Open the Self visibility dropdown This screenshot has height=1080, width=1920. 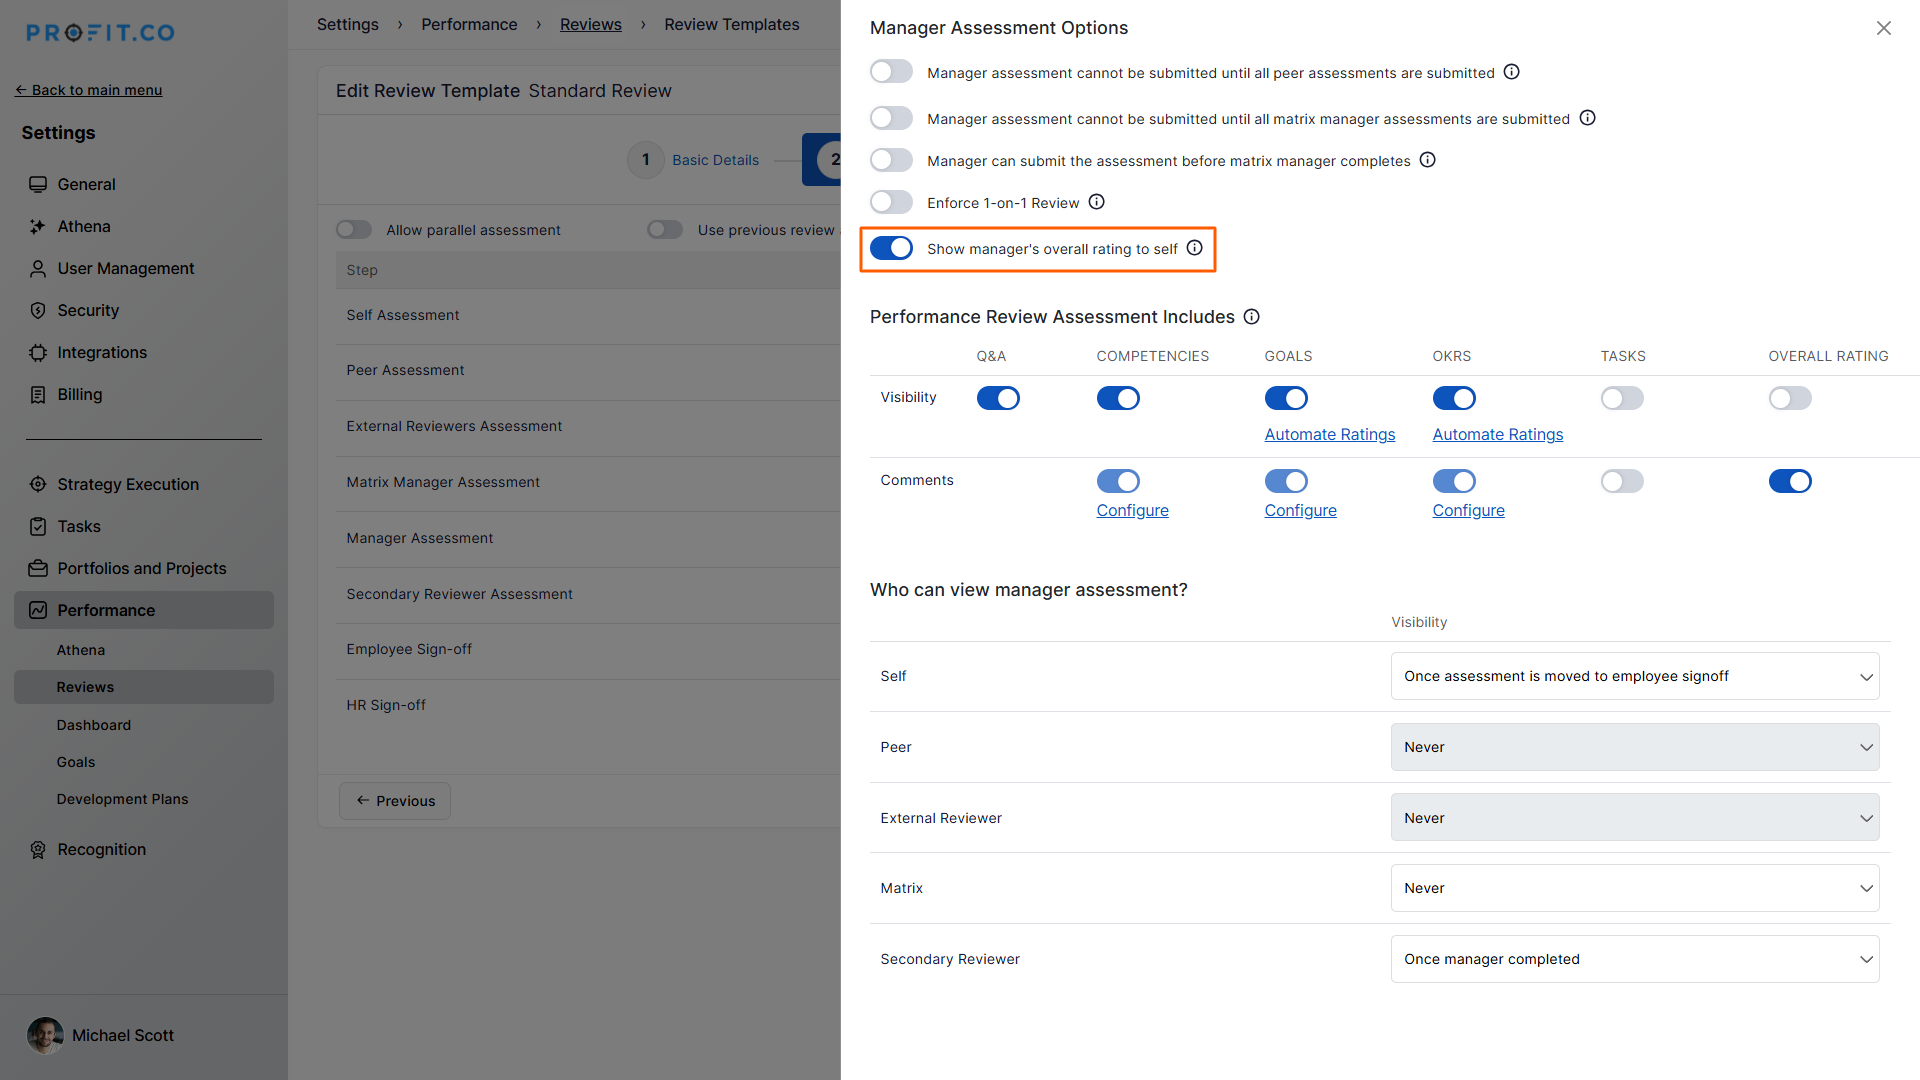pos(1634,676)
